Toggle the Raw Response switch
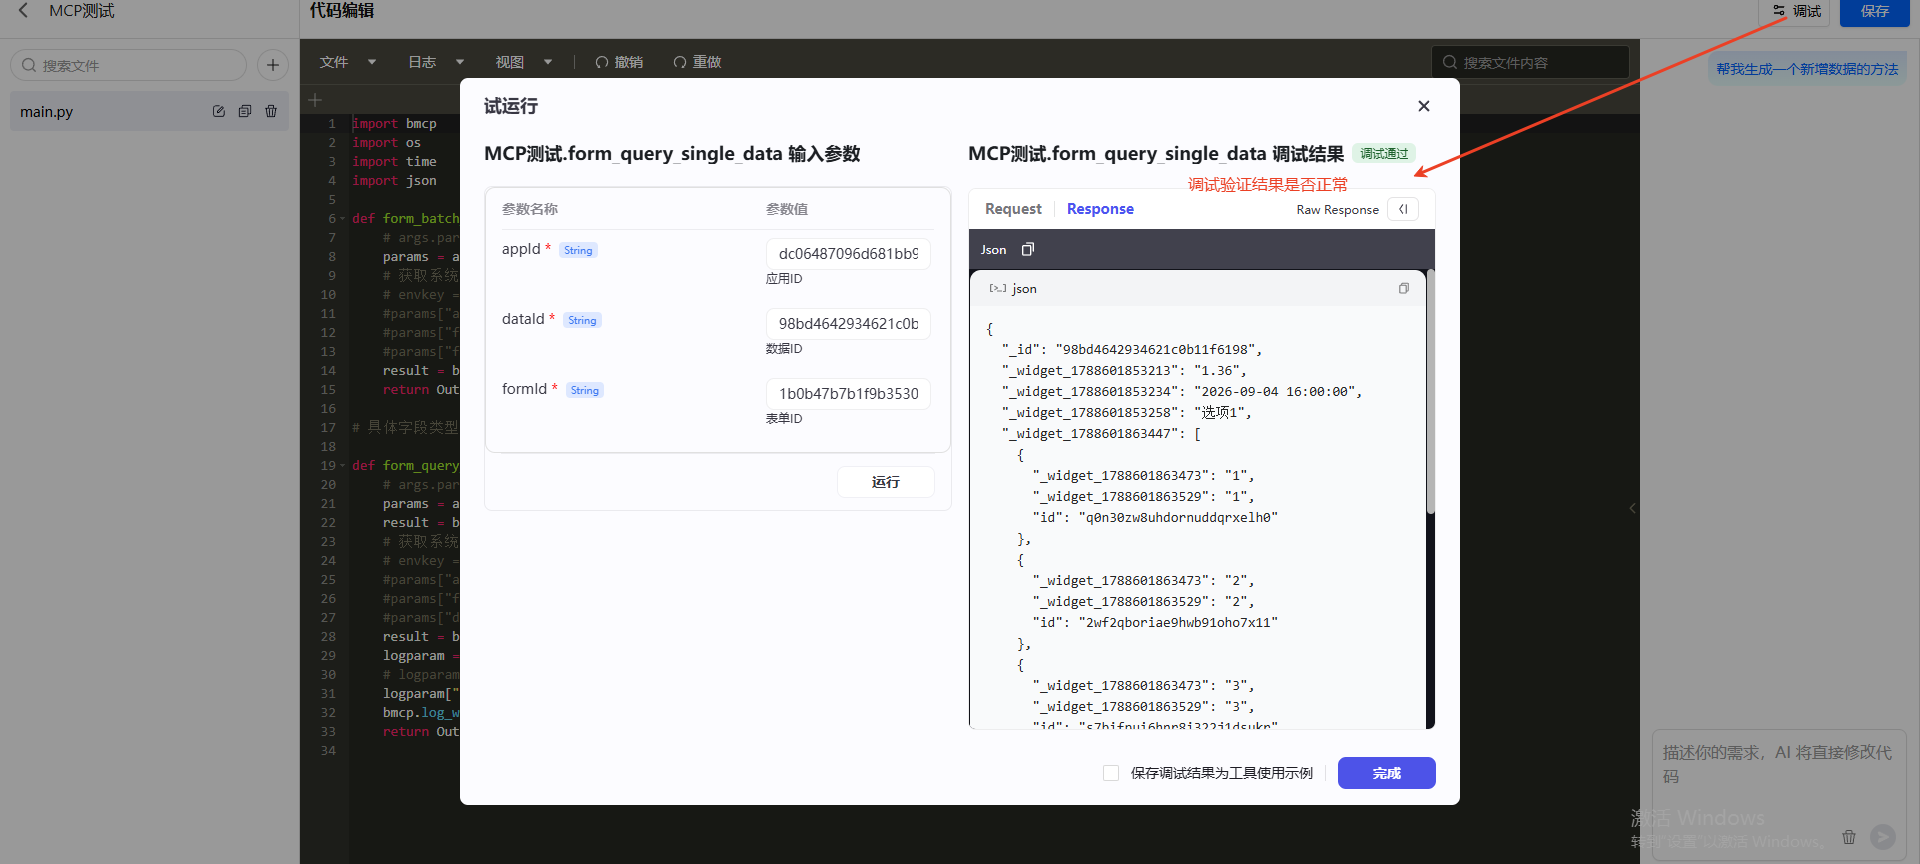 [x=1403, y=209]
